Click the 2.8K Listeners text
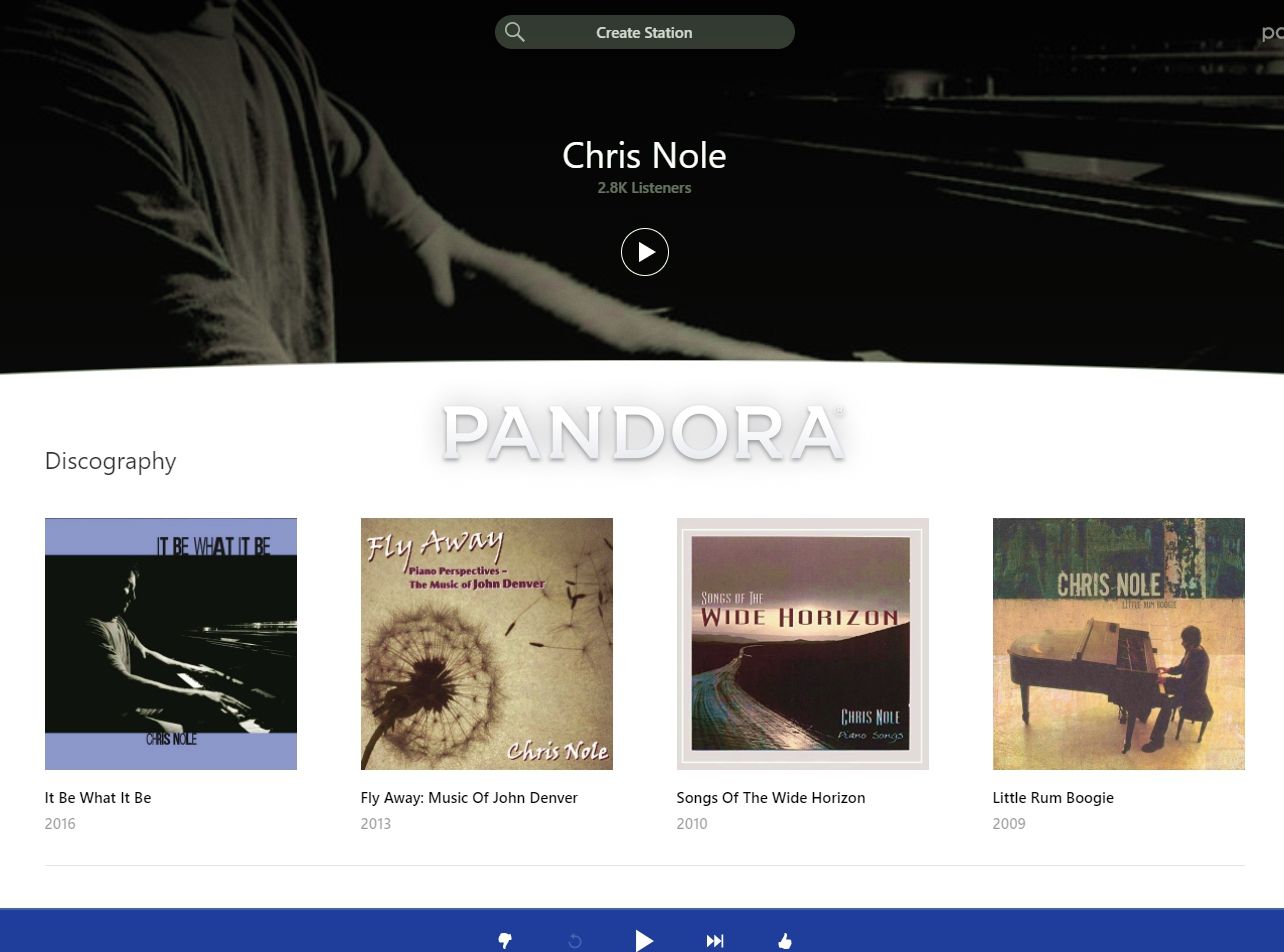The height and width of the screenshot is (952, 1284). coord(645,188)
